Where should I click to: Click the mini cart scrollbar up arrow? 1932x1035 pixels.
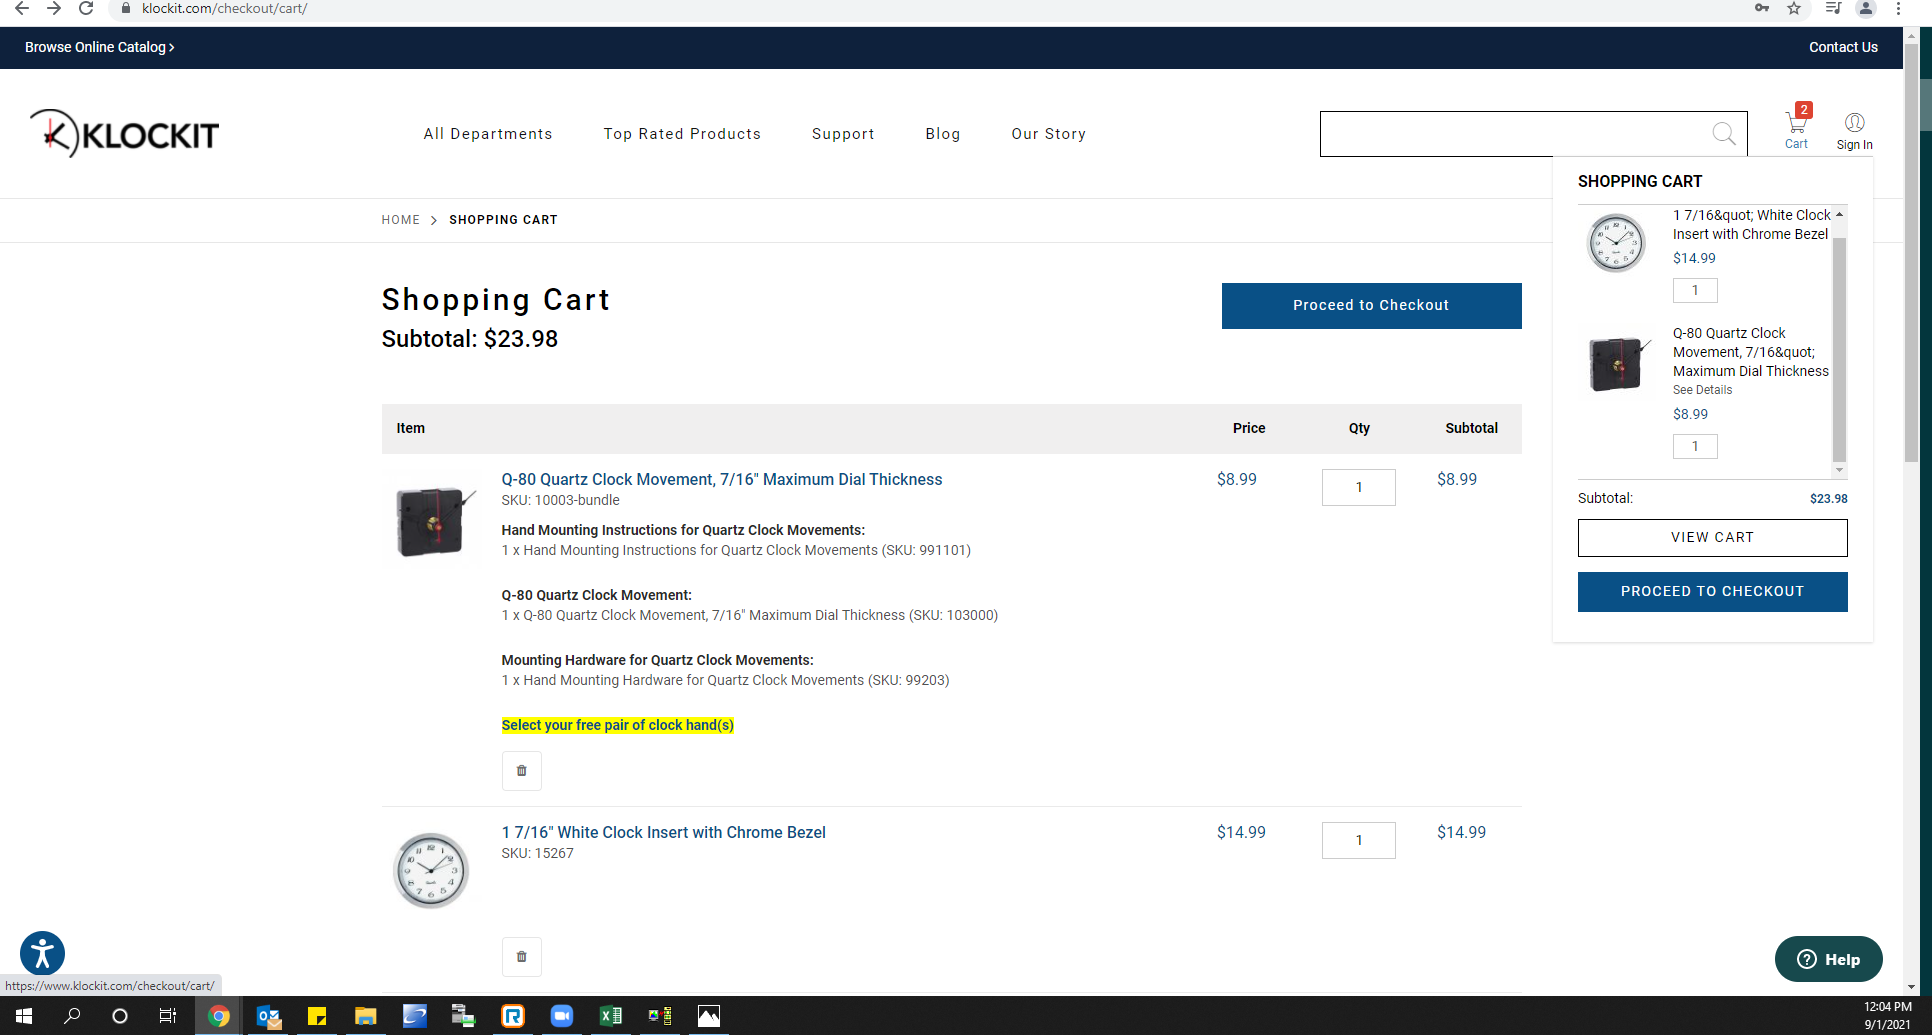(x=1839, y=214)
